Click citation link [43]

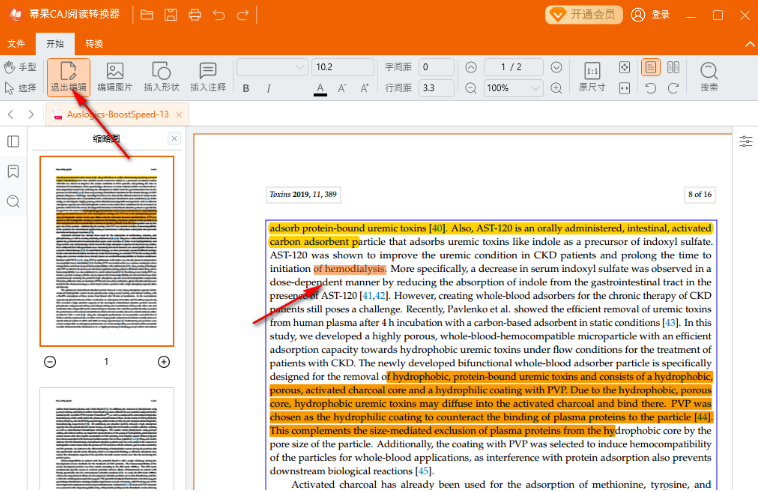tap(671, 322)
